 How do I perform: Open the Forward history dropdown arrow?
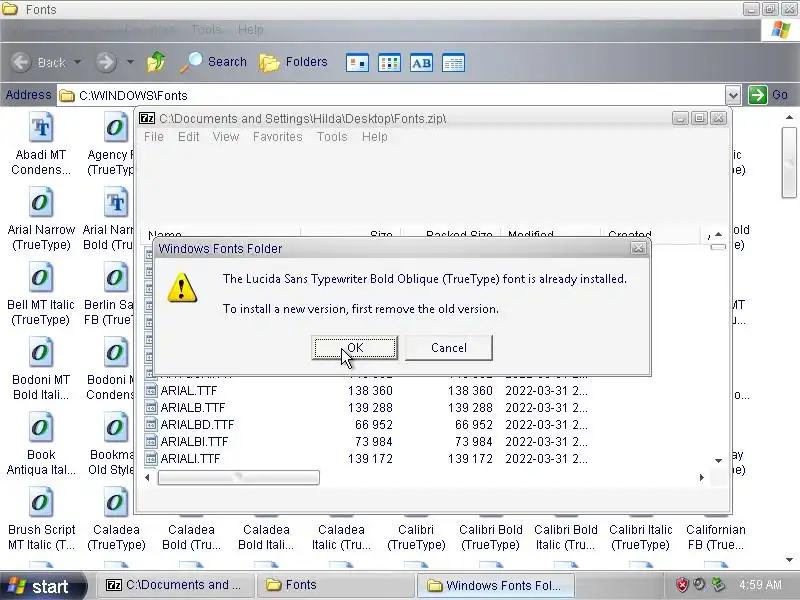point(130,62)
